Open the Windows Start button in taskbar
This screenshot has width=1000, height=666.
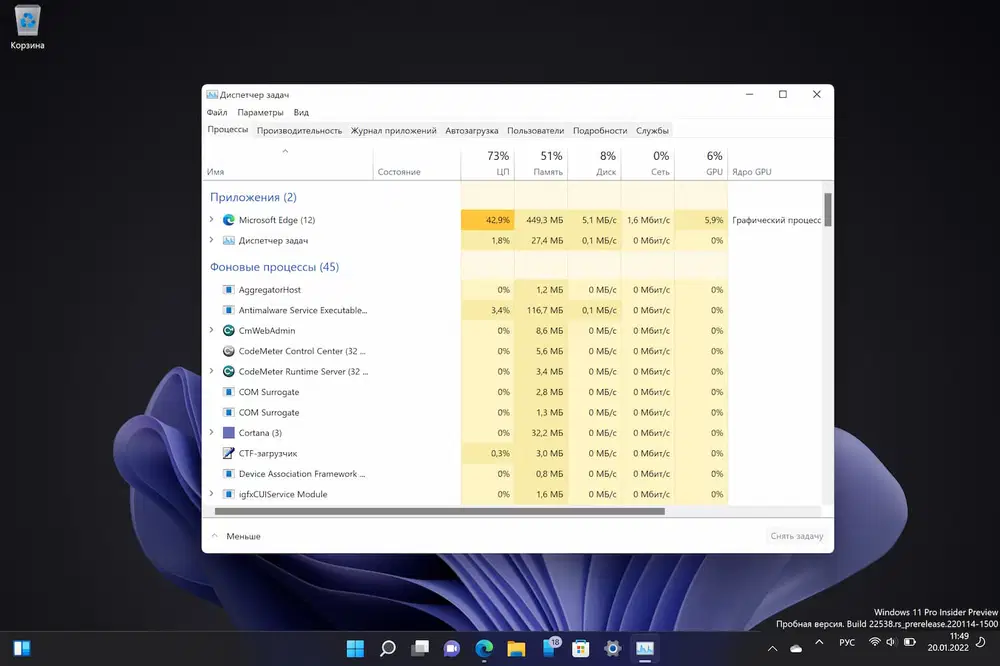click(x=355, y=649)
